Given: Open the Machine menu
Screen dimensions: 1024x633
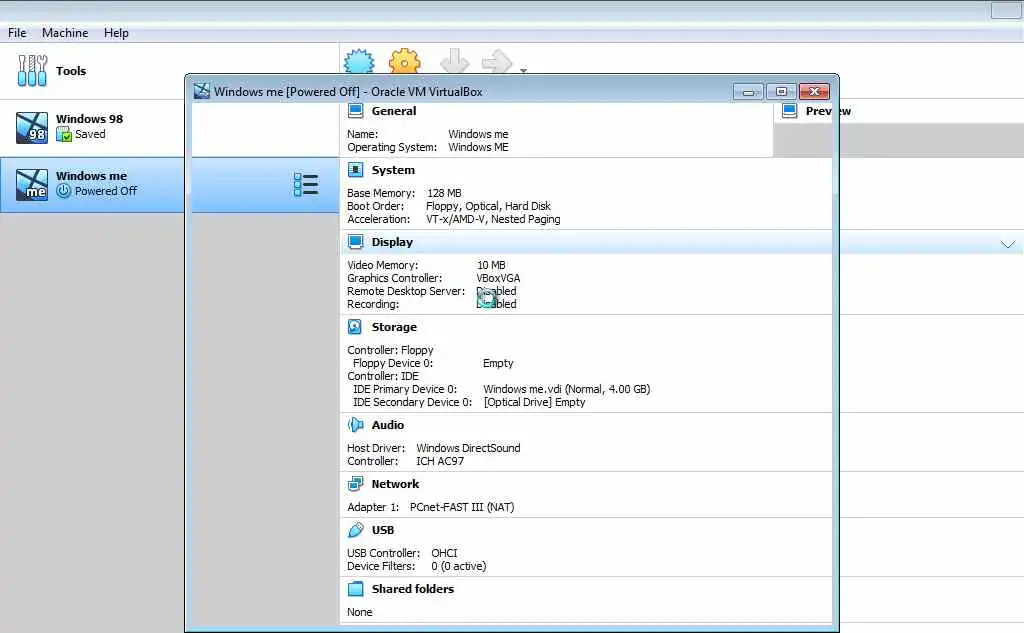Looking at the screenshot, I should (x=65, y=33).
